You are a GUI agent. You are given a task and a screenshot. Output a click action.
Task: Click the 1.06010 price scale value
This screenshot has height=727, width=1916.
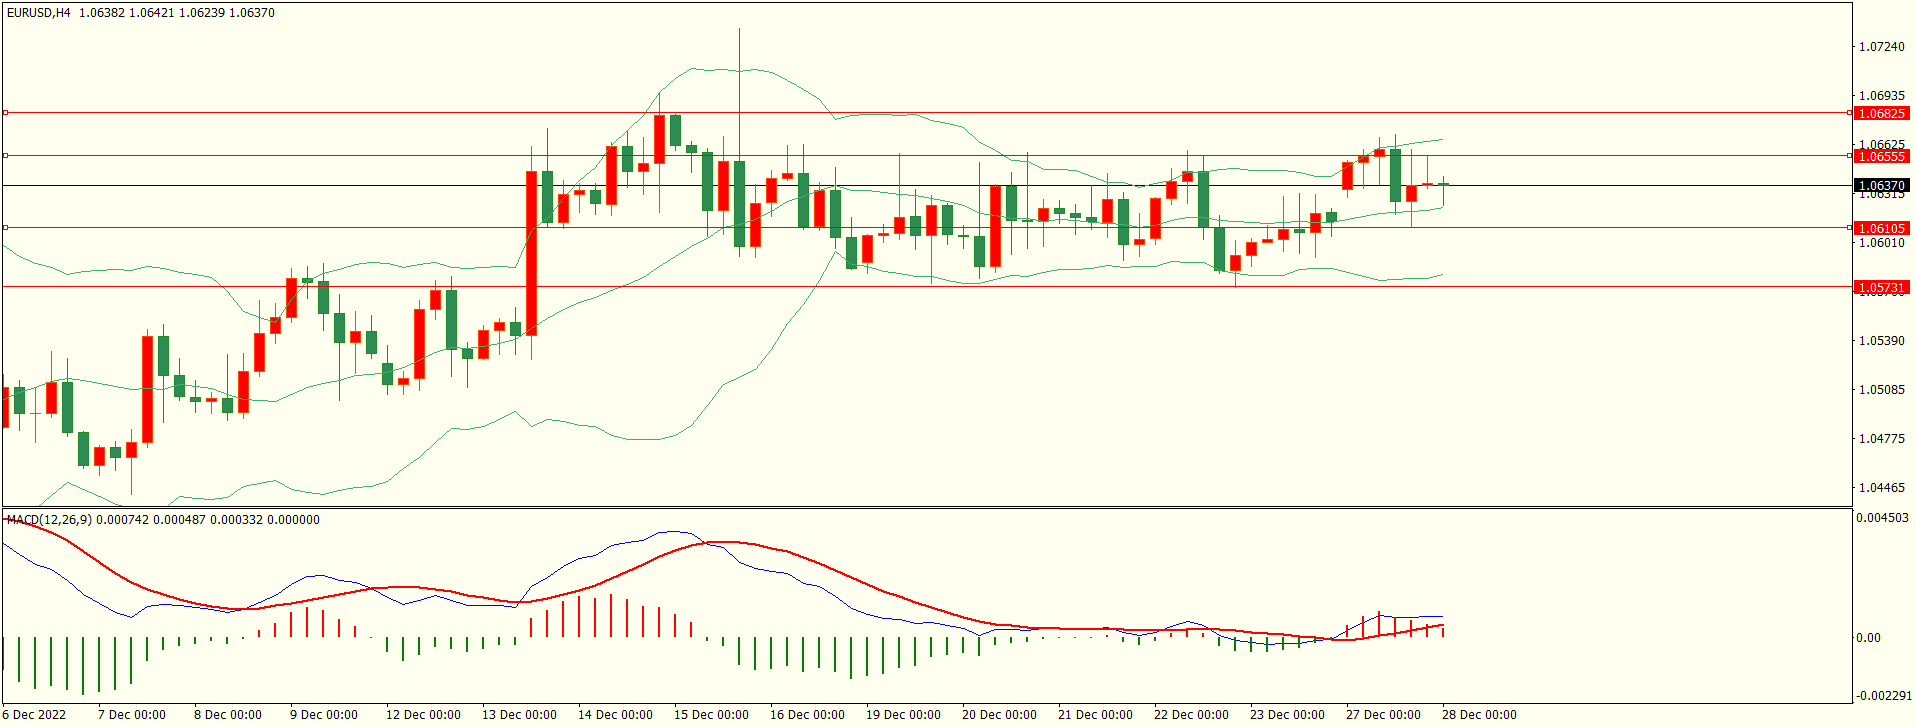(x=1881, y=243)
